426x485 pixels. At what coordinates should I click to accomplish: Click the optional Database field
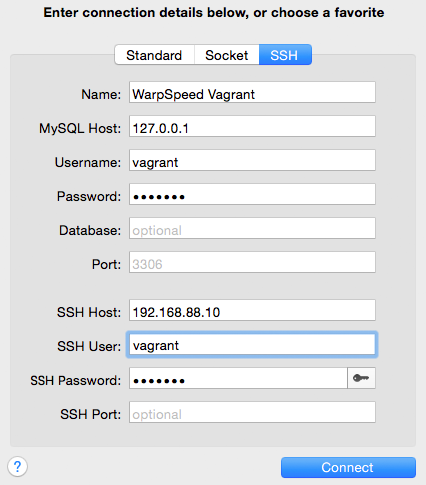(x=252, y=228)
